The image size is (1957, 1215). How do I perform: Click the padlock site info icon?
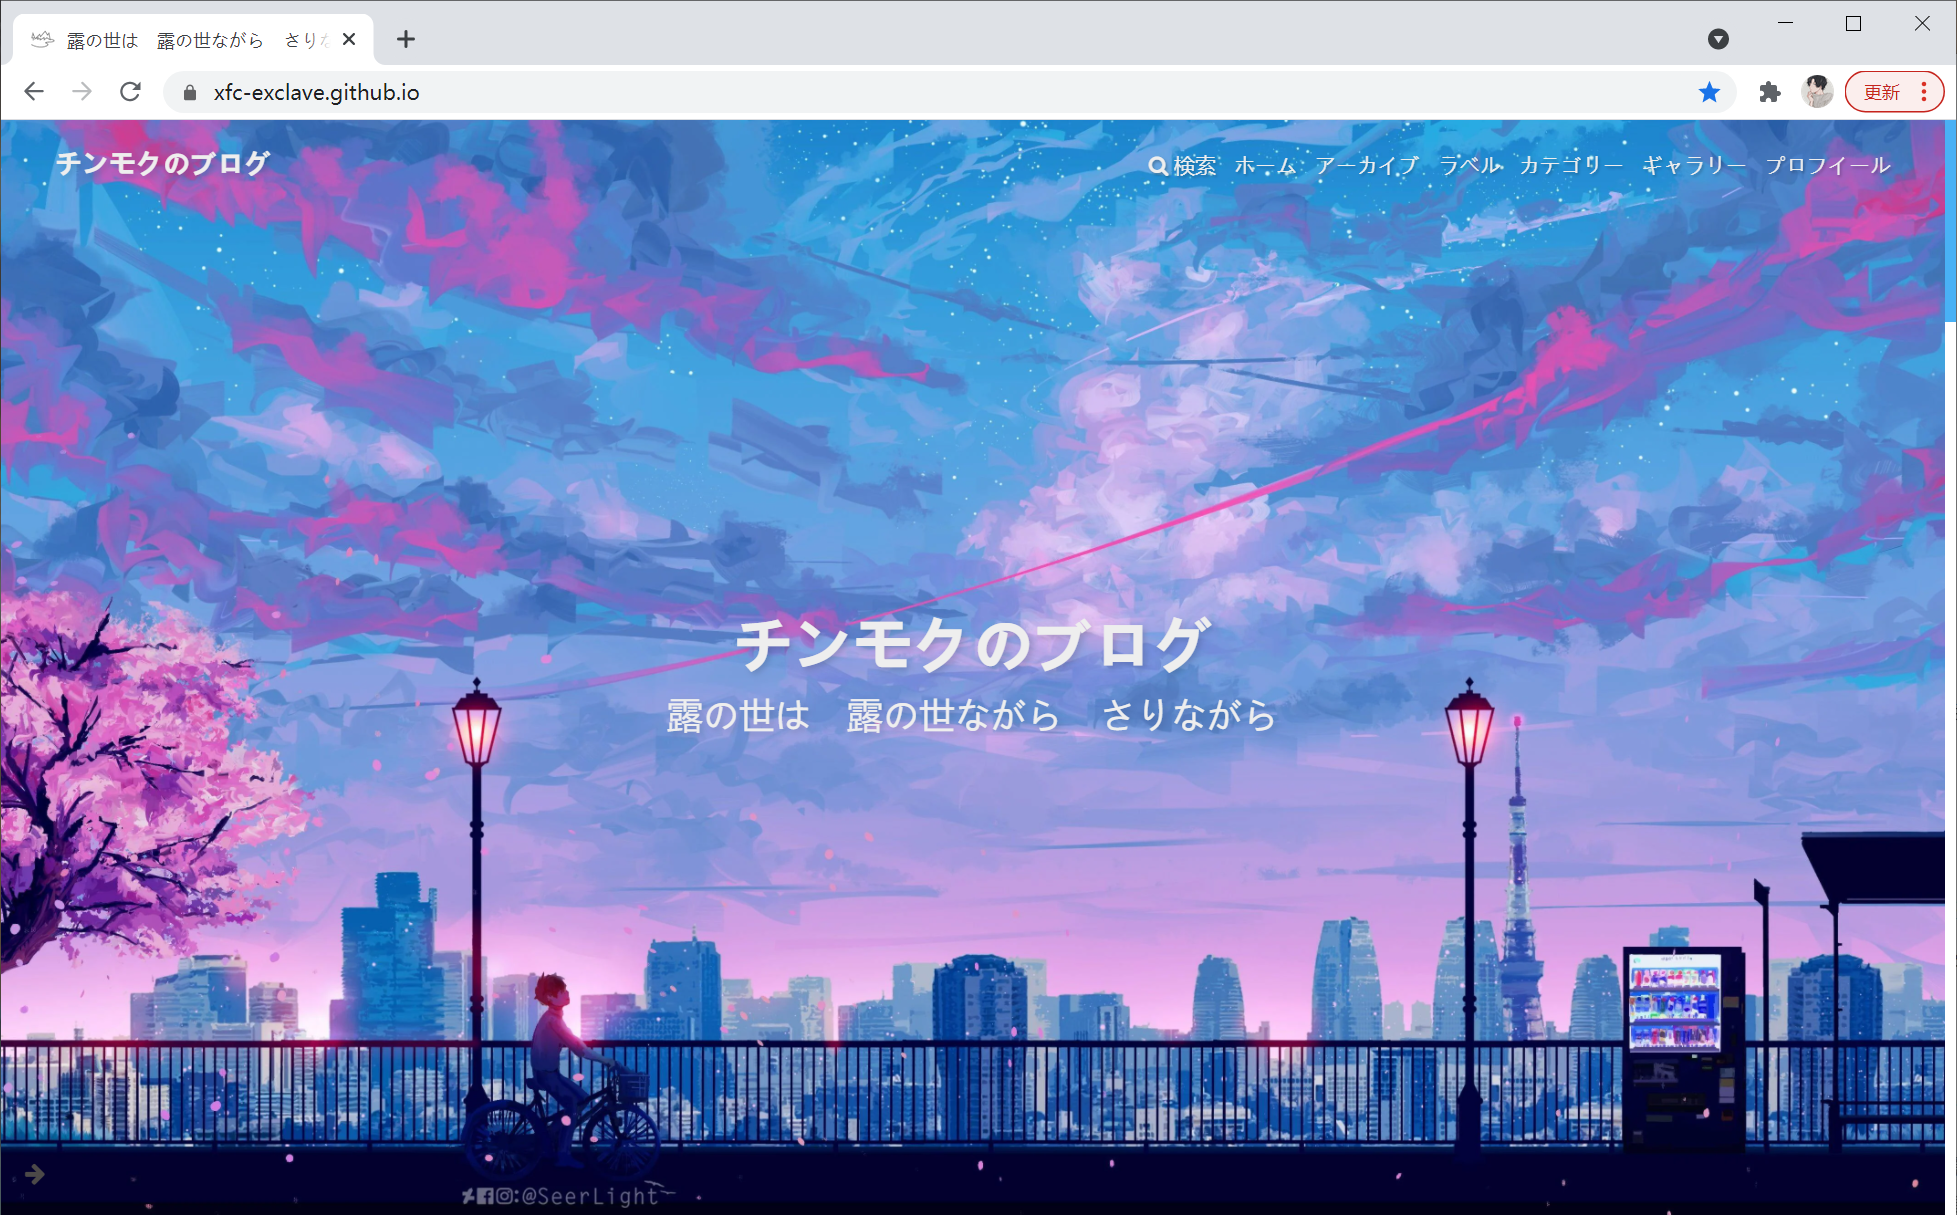[190, 93]
